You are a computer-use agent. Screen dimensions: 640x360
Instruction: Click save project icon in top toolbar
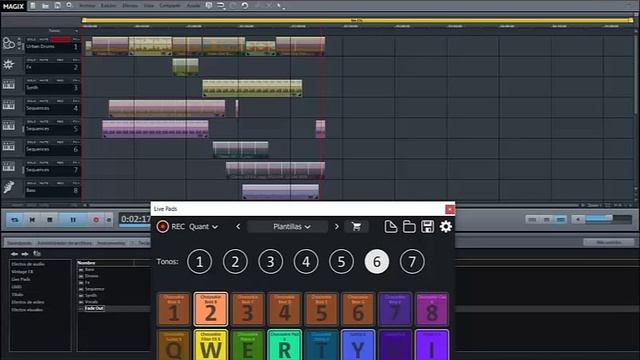(x=58, y=6)
